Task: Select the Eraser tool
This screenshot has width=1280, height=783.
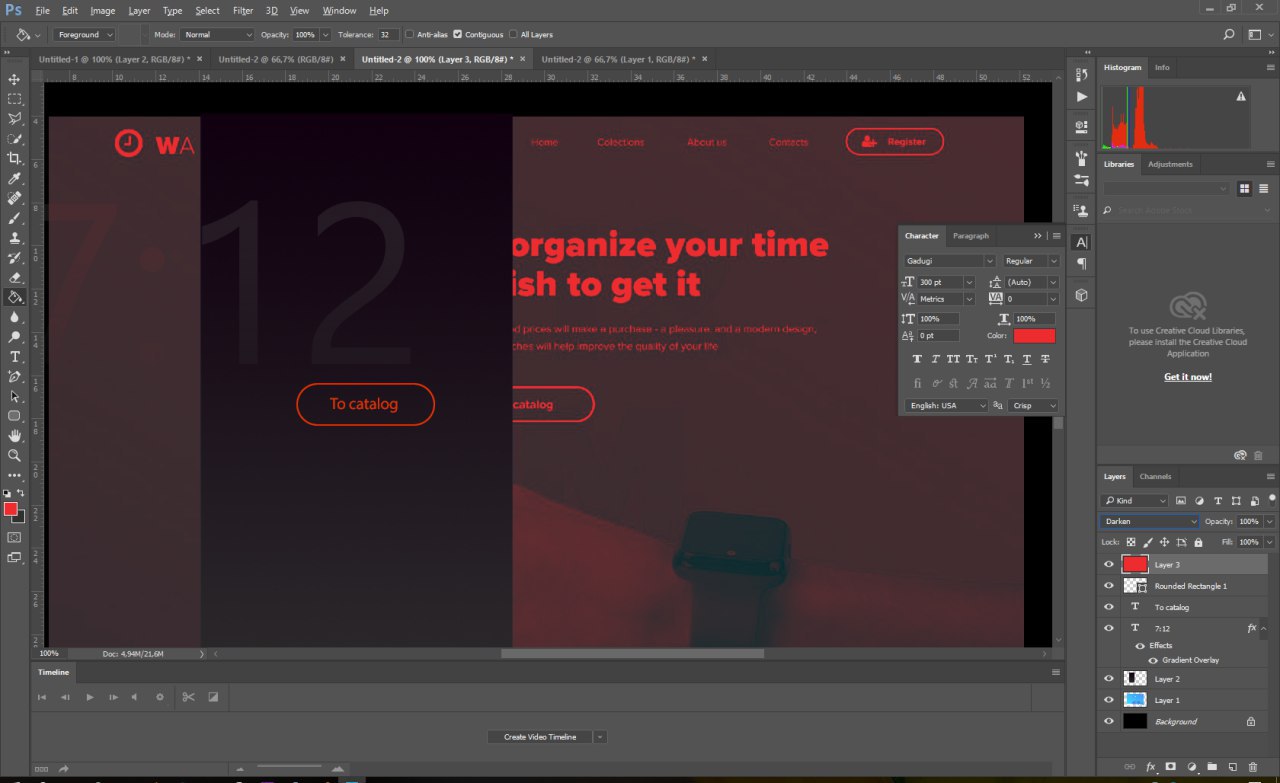Action: [x=14, y=277]
